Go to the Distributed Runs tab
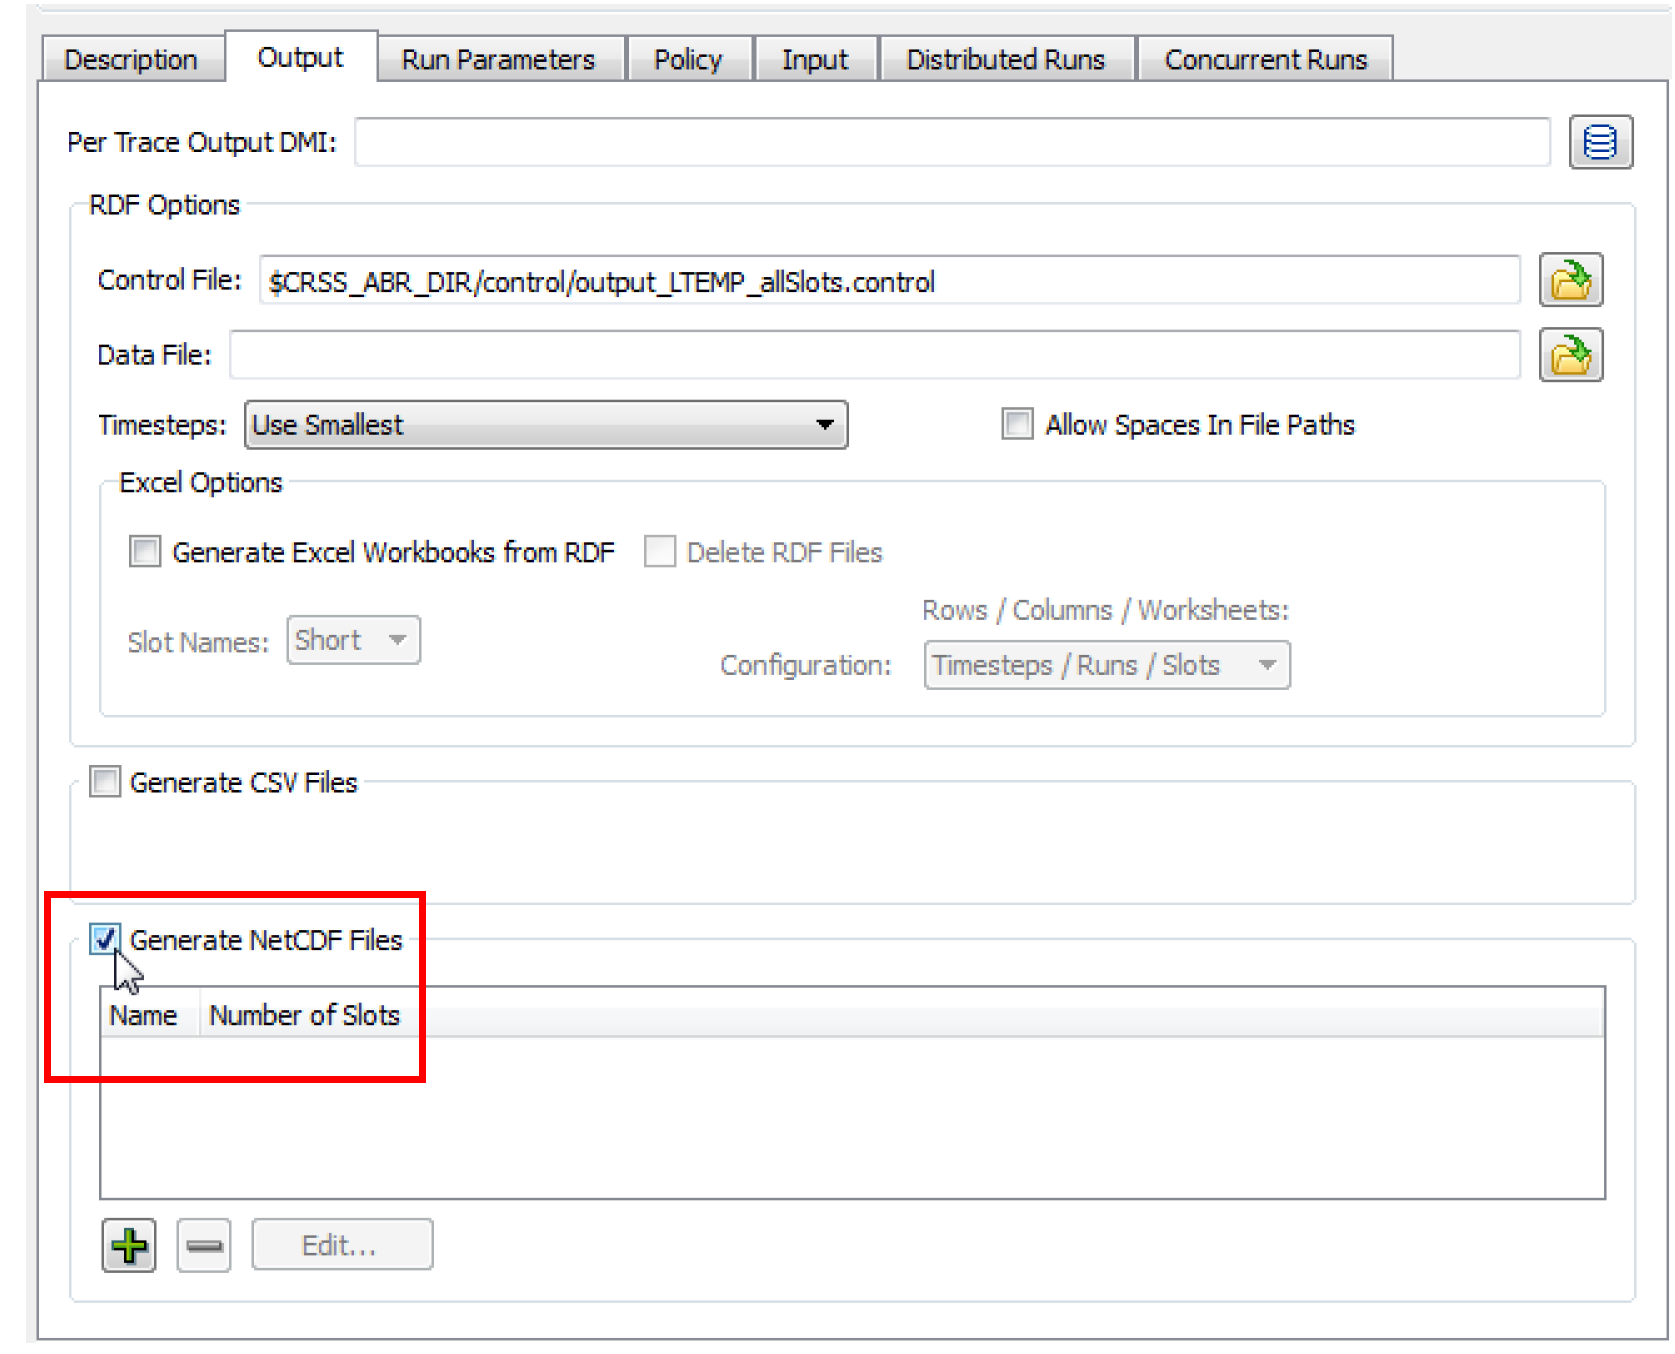 1005,60
